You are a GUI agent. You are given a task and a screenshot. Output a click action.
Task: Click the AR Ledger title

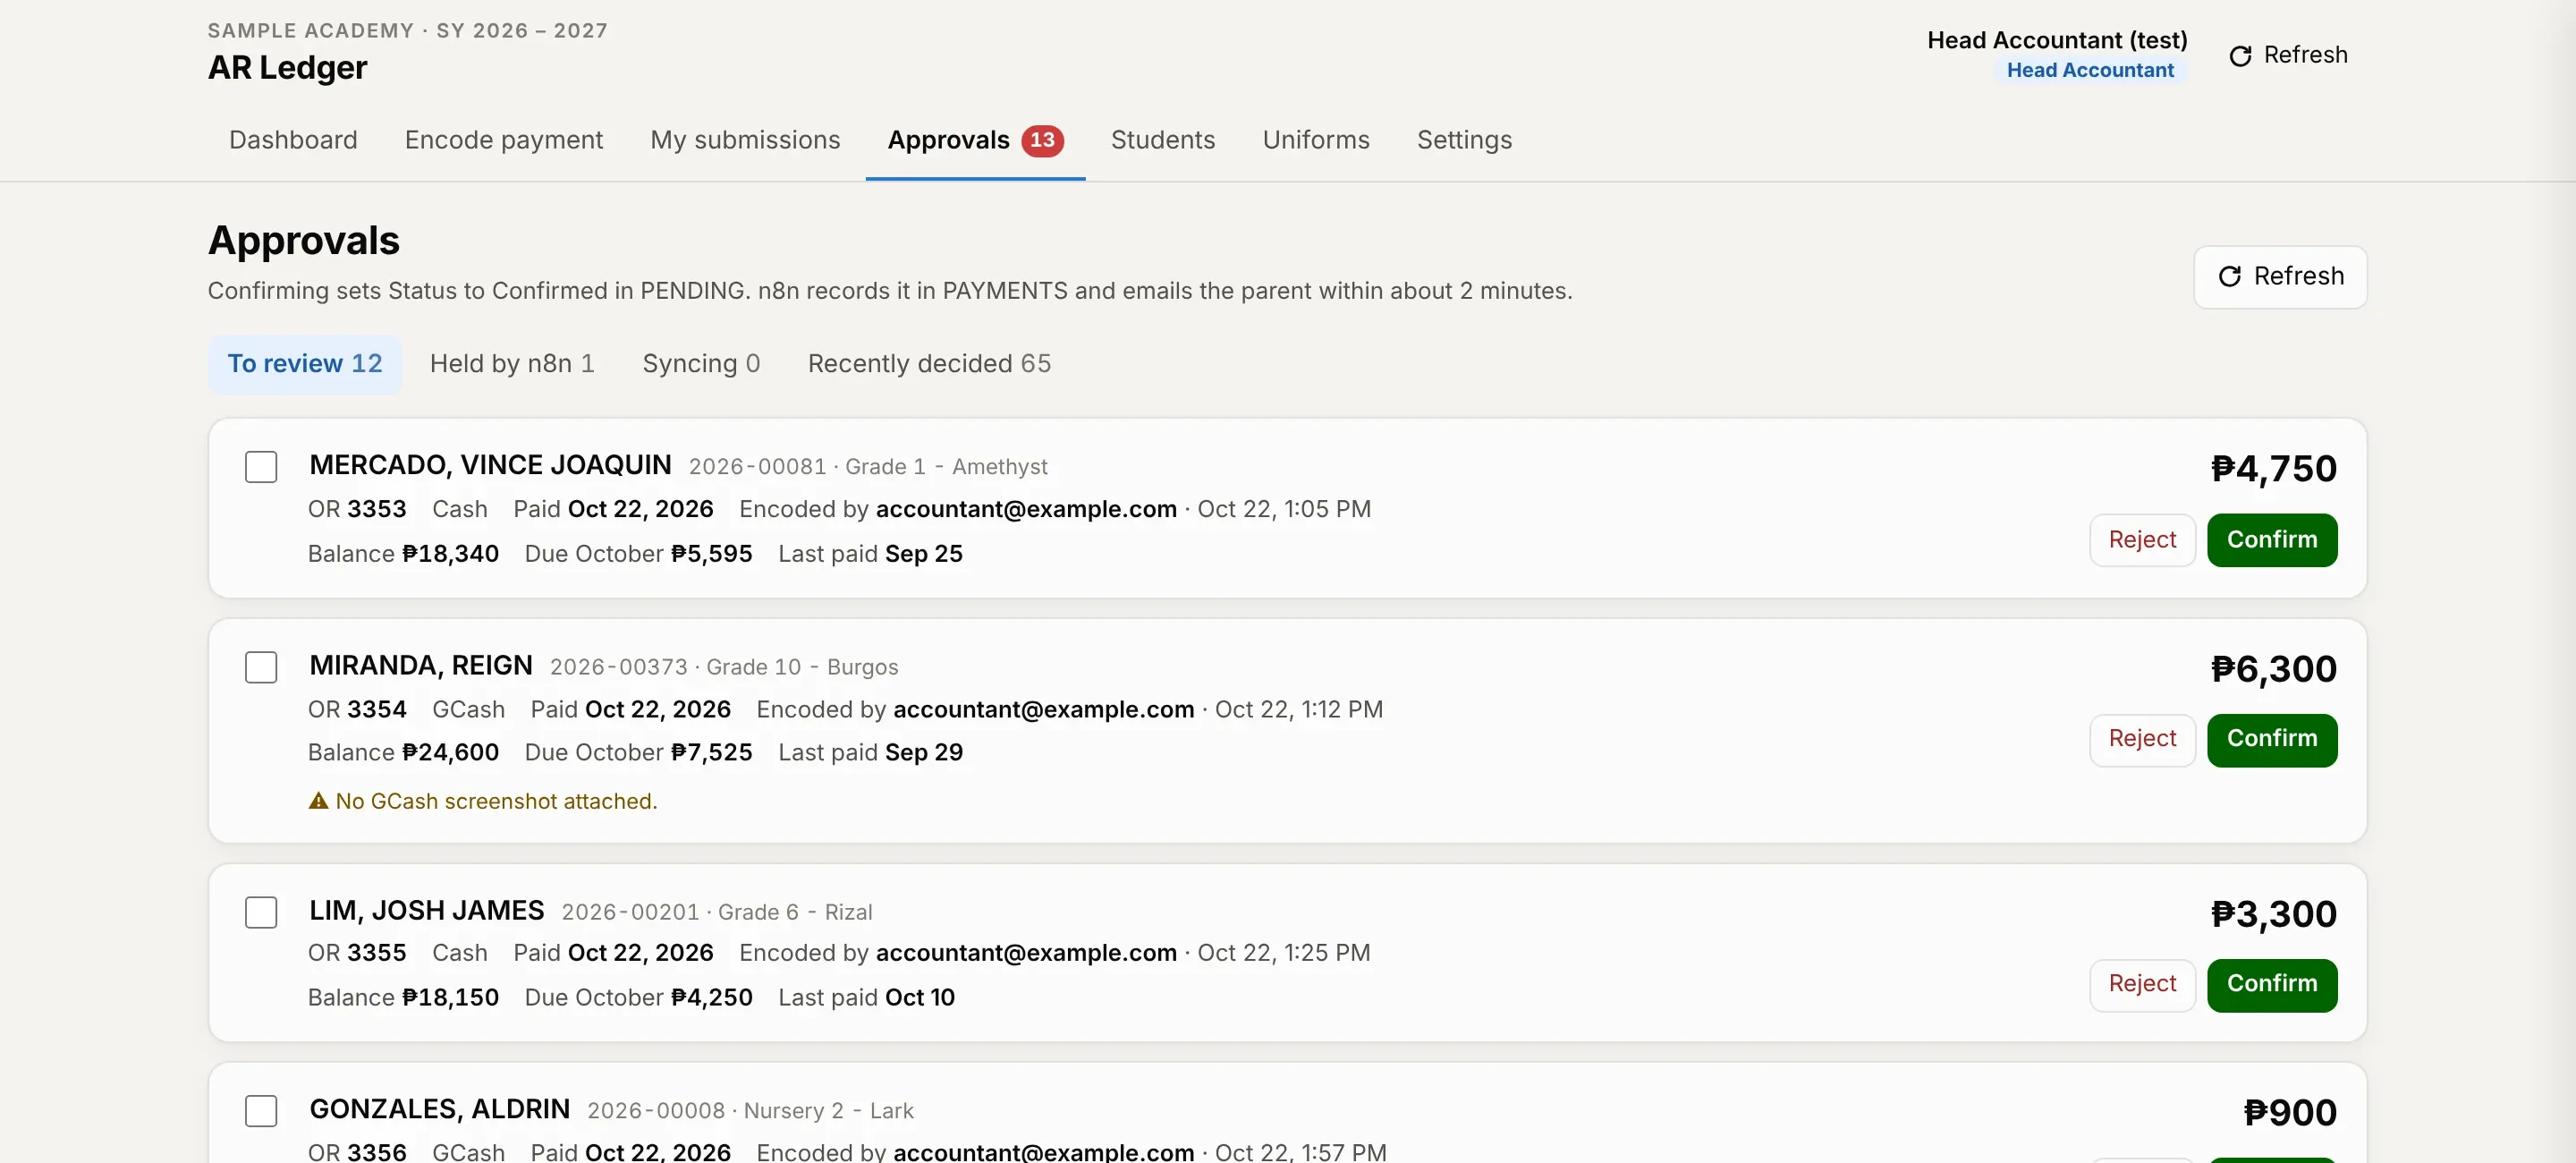pyautogui.click(x=287, y=68)
